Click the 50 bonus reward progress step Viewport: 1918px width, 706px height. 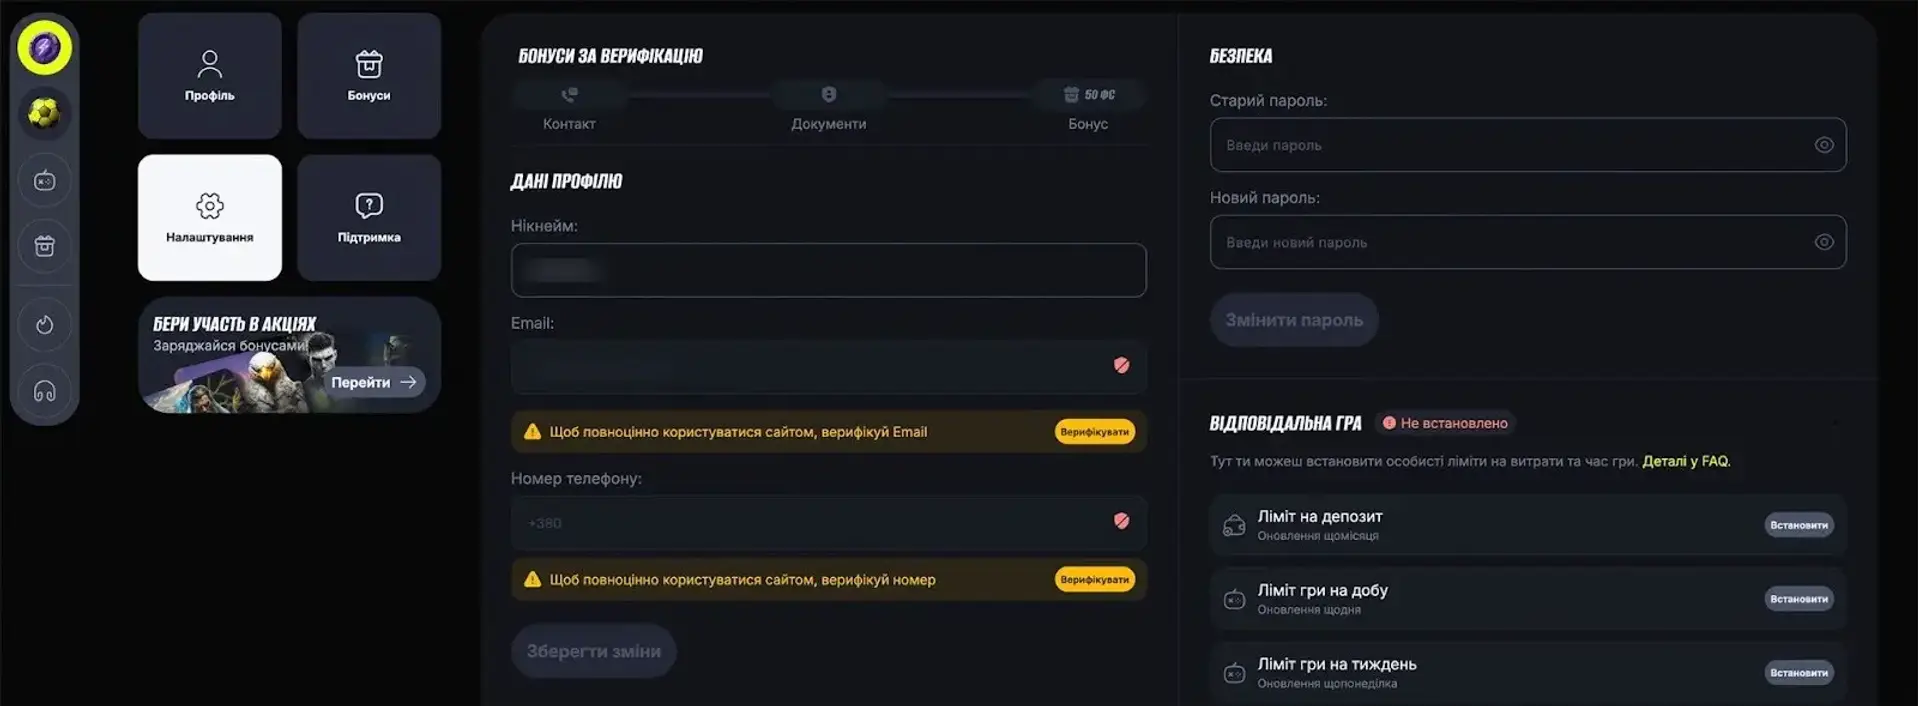click(x=1088, y=95)
